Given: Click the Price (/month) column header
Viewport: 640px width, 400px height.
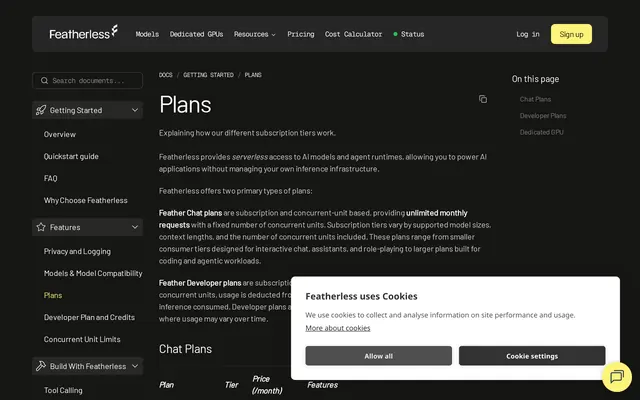Looking at the screenshot, I should pyautogui.click(x=267, y=384).
